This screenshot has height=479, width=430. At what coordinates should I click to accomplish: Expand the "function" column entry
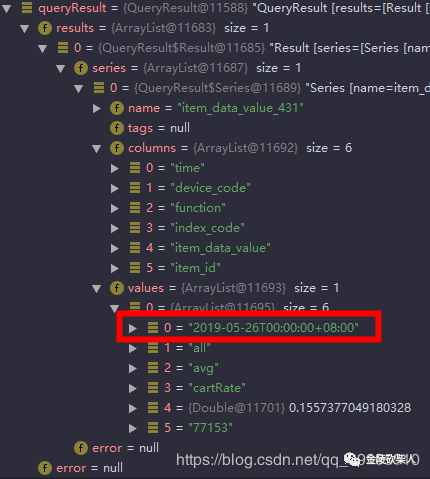pyautogui.click(x=115, y=208)
